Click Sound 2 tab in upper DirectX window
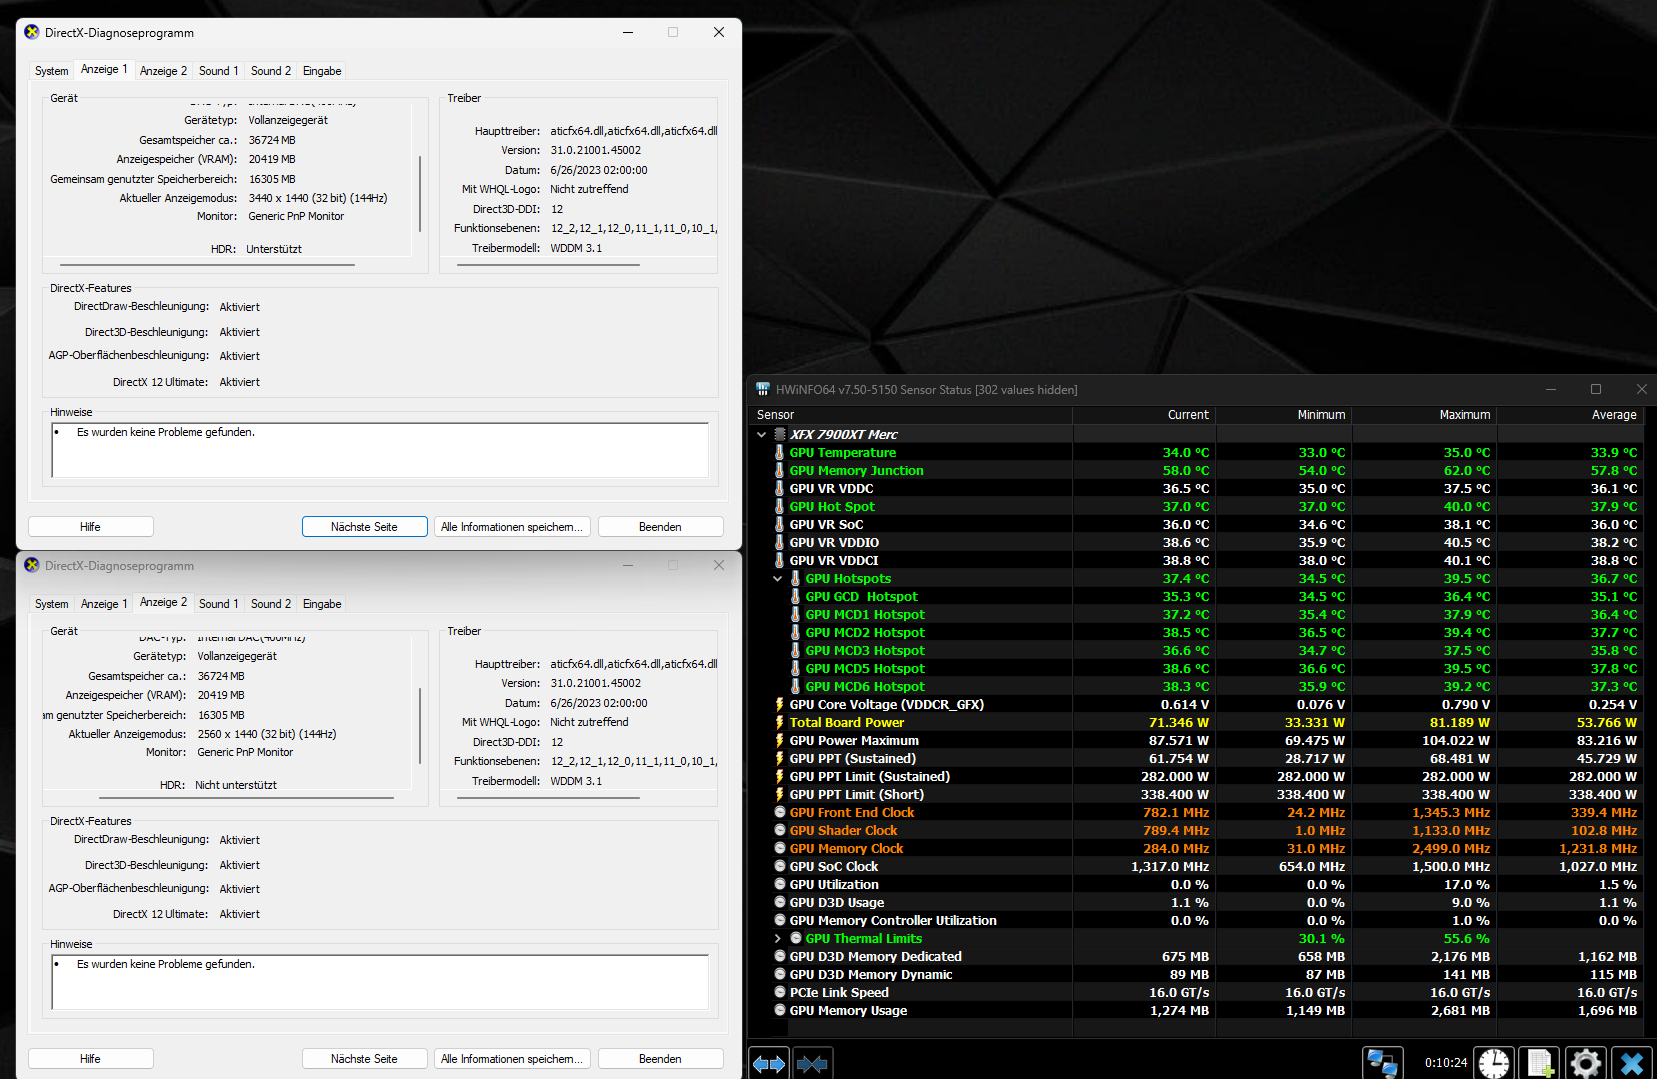The image size is (1657, 1079). [x=271, y=71]
